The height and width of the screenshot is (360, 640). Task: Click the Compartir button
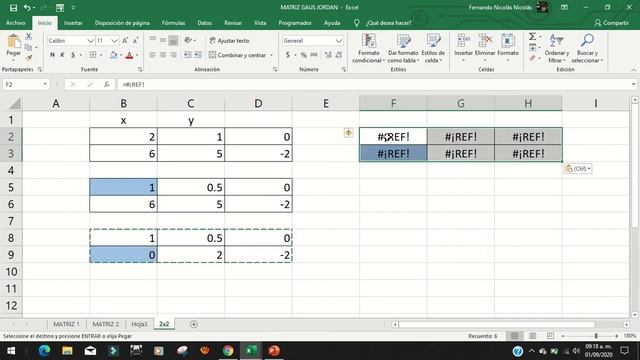click(611, 23)
